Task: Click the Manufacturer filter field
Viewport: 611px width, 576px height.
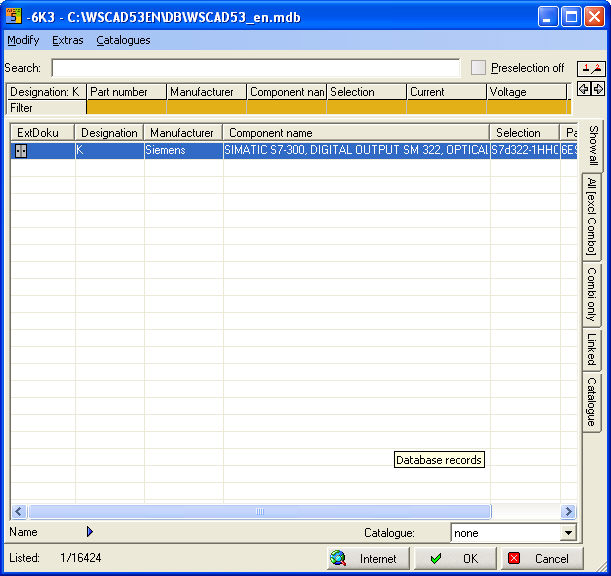Action: tap(207, 107)
